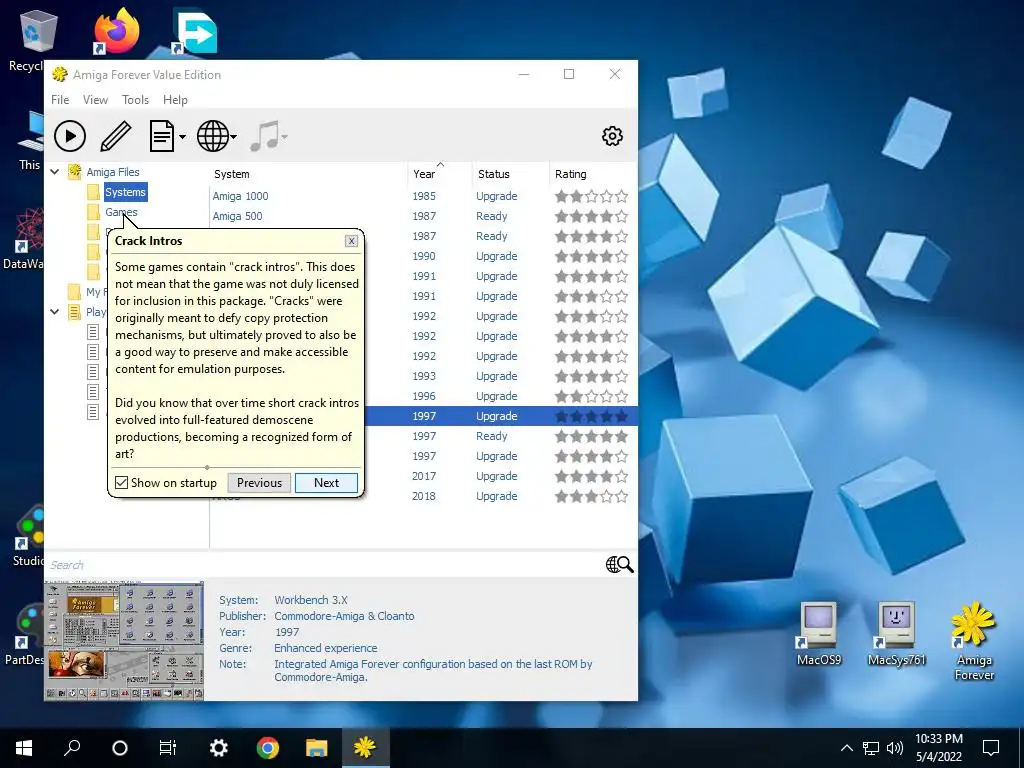Select the Games folder in tree
1024x768 pixels.
(121, 212)
